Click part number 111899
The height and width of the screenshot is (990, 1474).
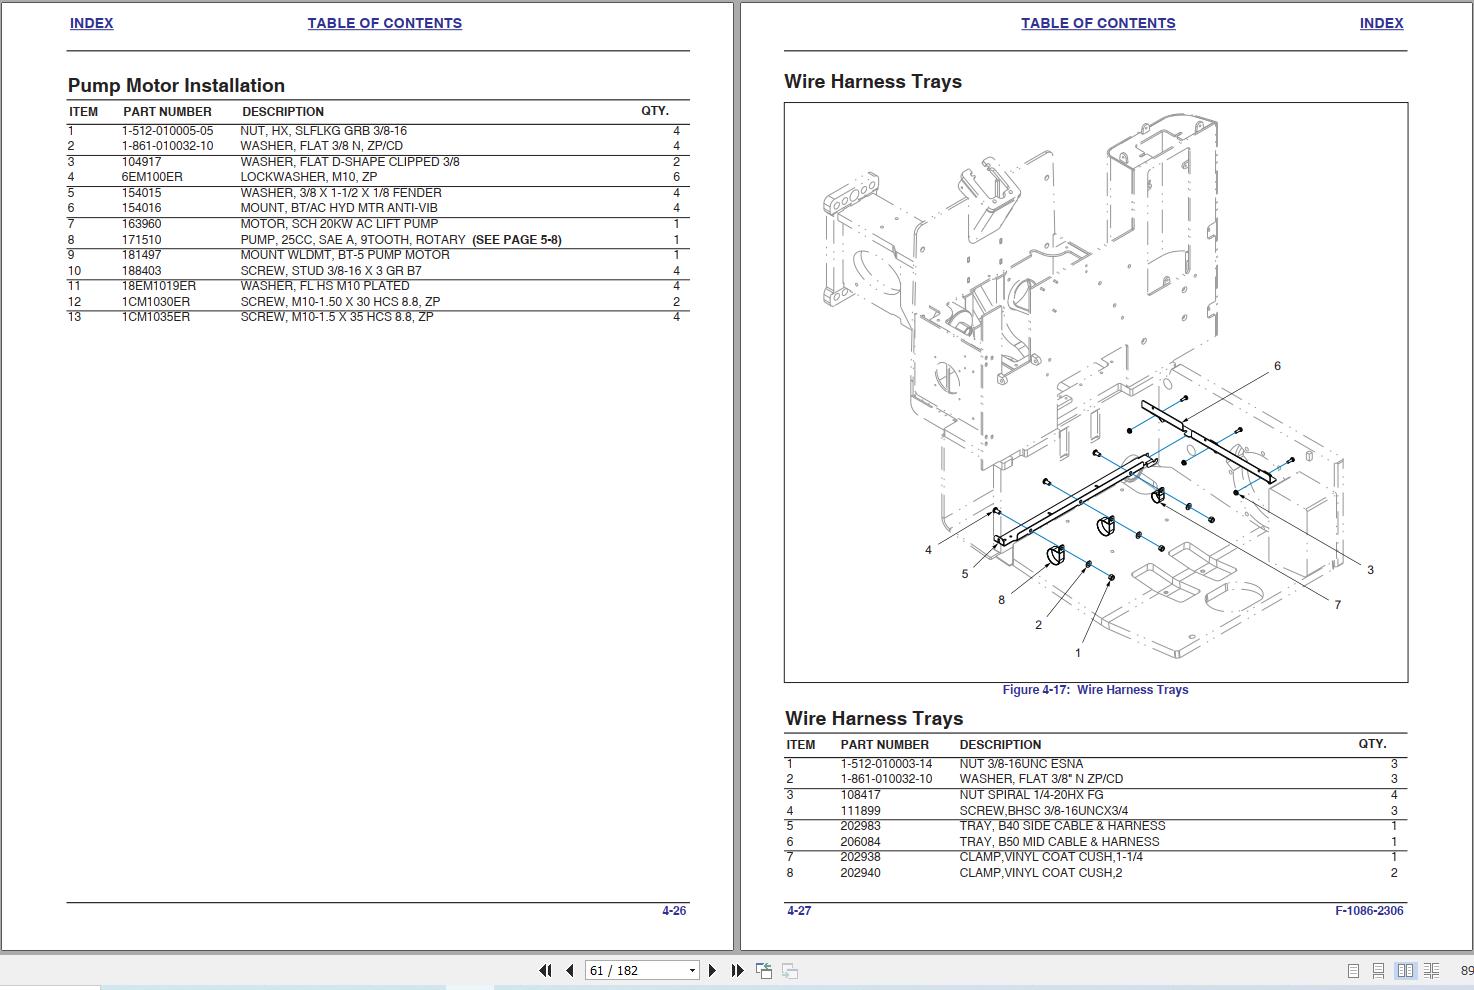pyautogui.click(x=860, y=811)
